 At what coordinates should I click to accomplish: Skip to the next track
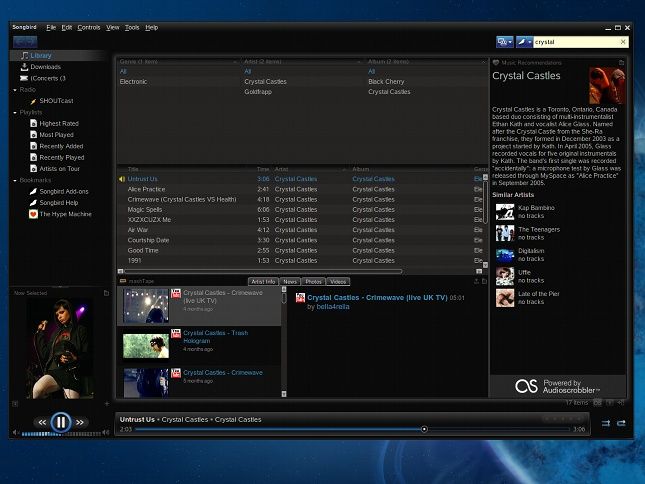80,422
